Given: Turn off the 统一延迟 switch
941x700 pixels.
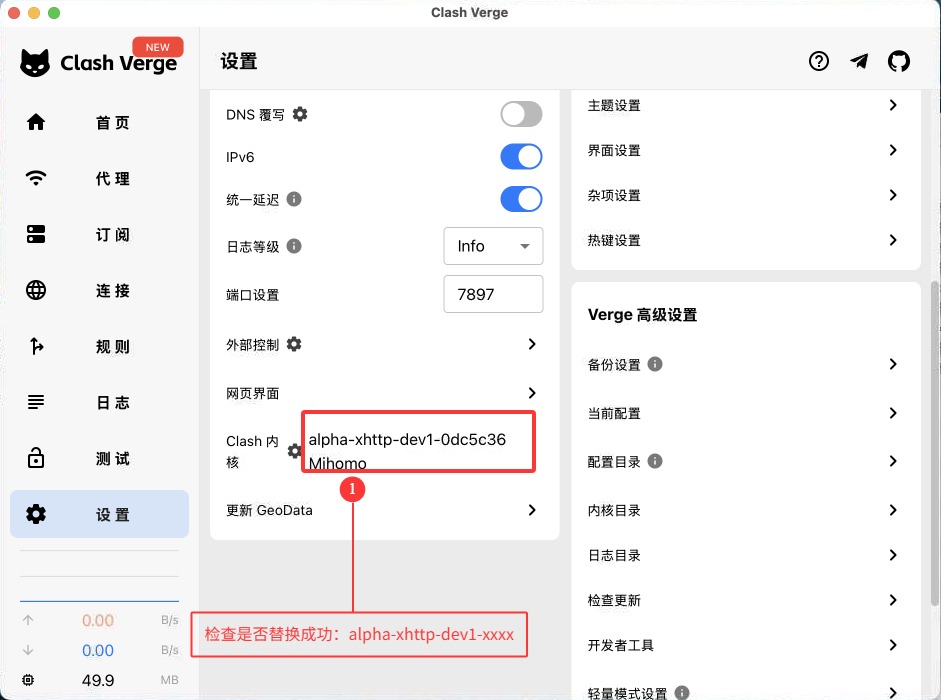Looking at the screenshot, I should pyautogui.click(x=522, y=199).
